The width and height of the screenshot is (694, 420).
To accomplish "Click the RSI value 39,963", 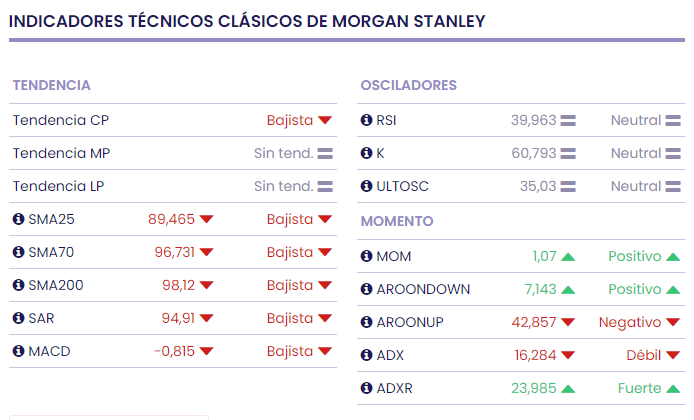I will pyautogui.click(x=533, y=121).
